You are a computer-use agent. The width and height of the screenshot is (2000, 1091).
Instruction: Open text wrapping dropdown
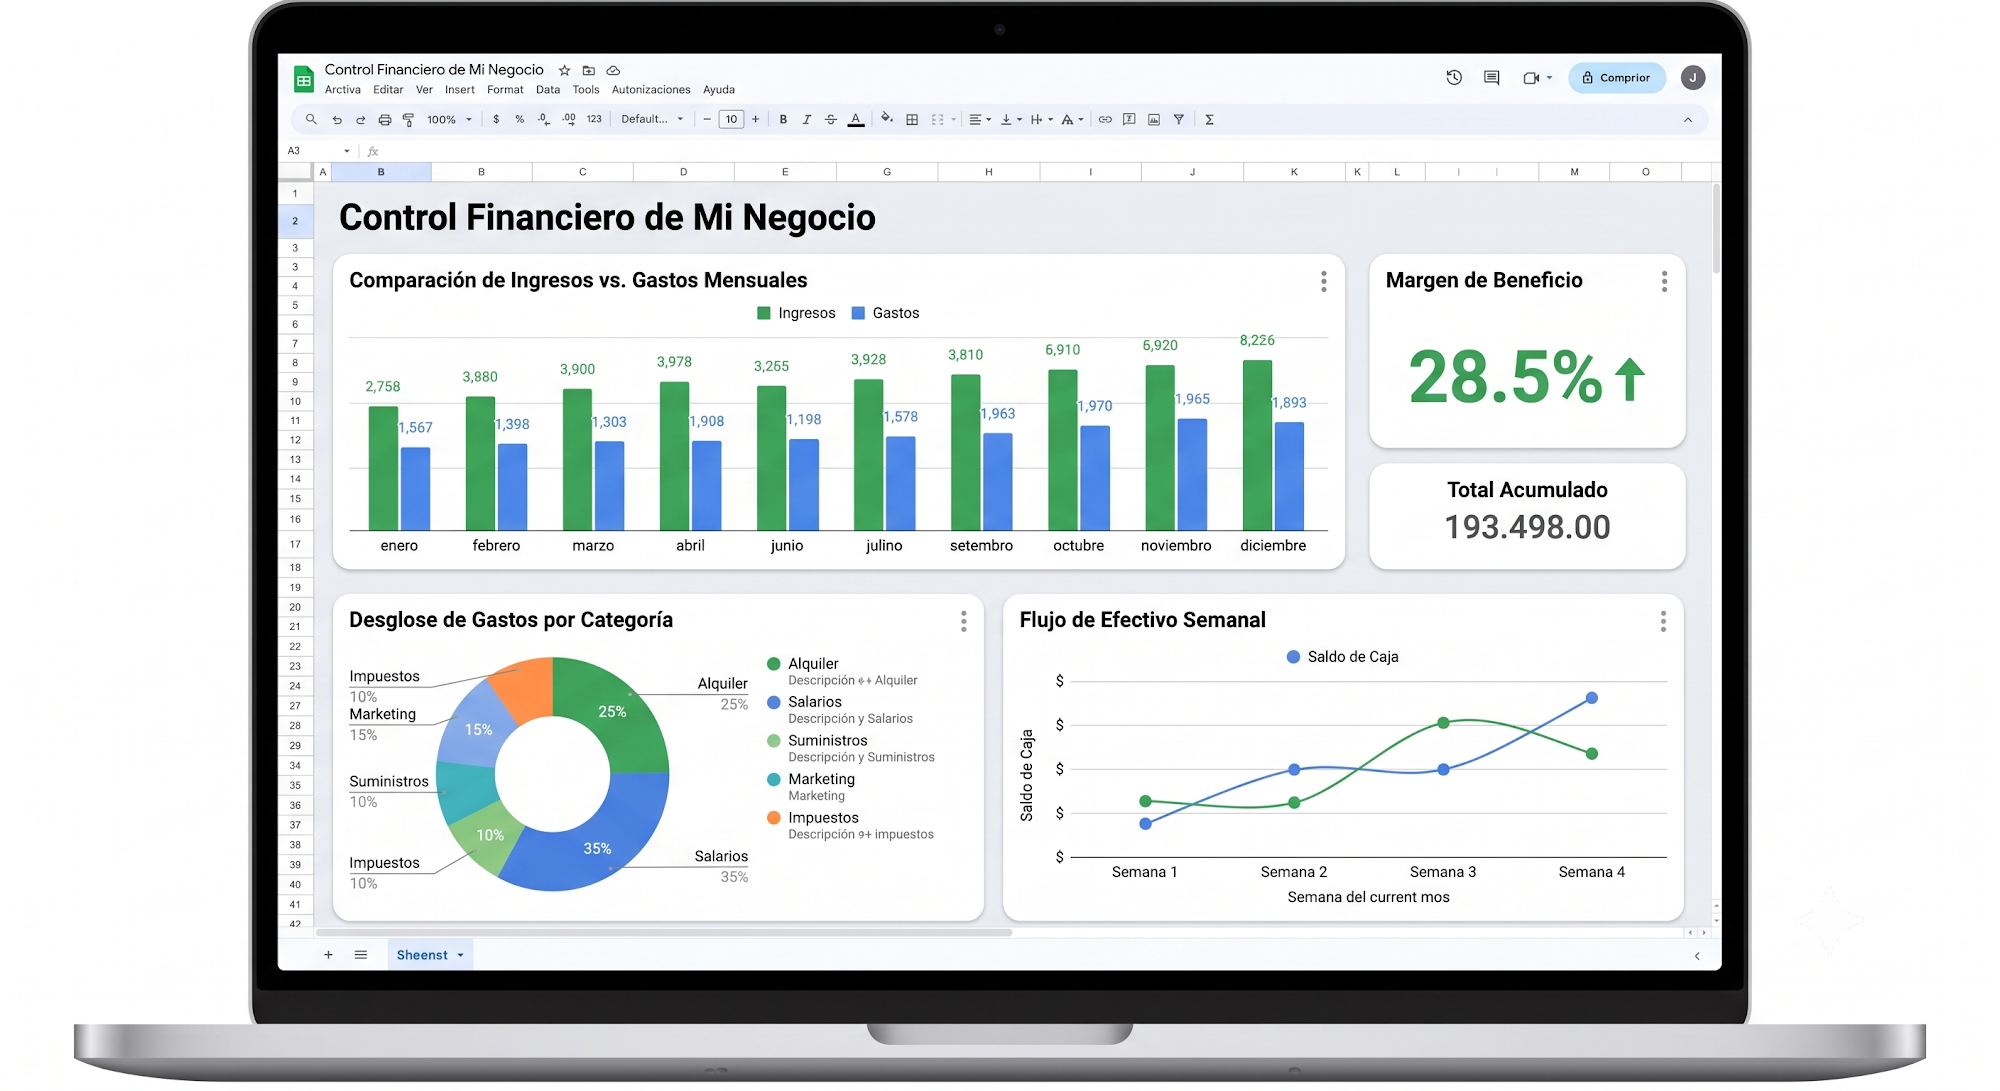[1041, 119]
